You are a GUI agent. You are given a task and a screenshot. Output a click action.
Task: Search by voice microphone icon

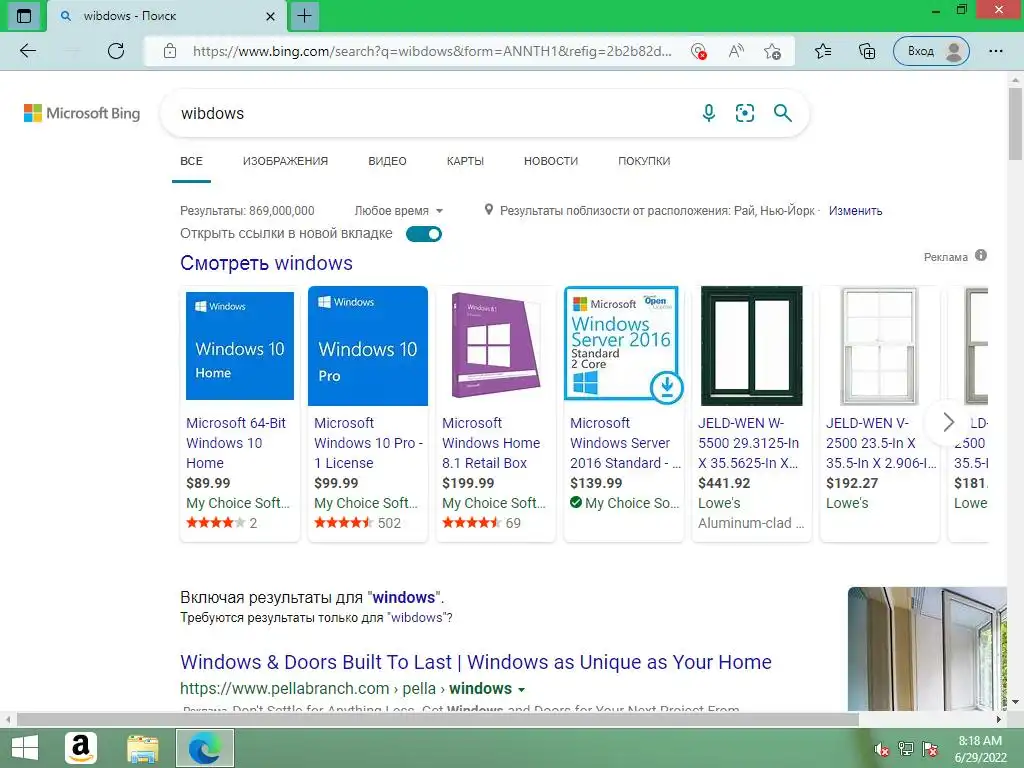point(709,113)
